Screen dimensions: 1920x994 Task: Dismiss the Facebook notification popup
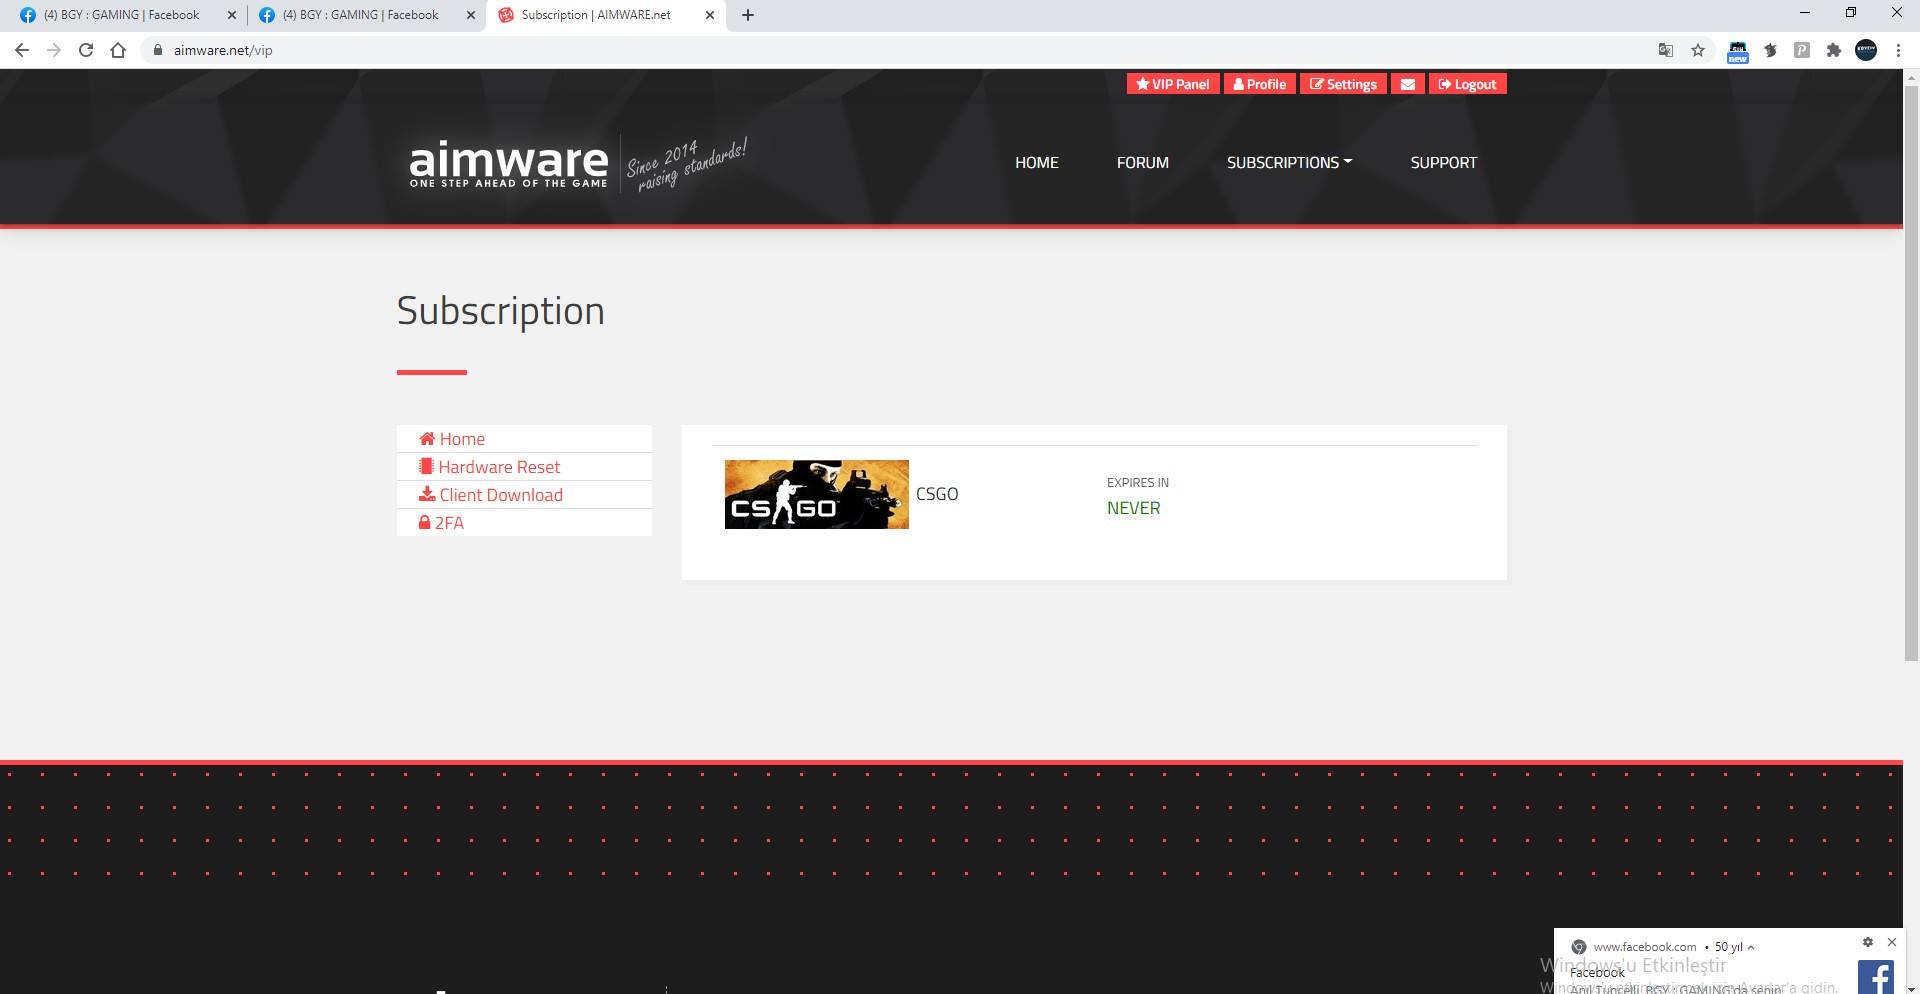coord(1891,942)
